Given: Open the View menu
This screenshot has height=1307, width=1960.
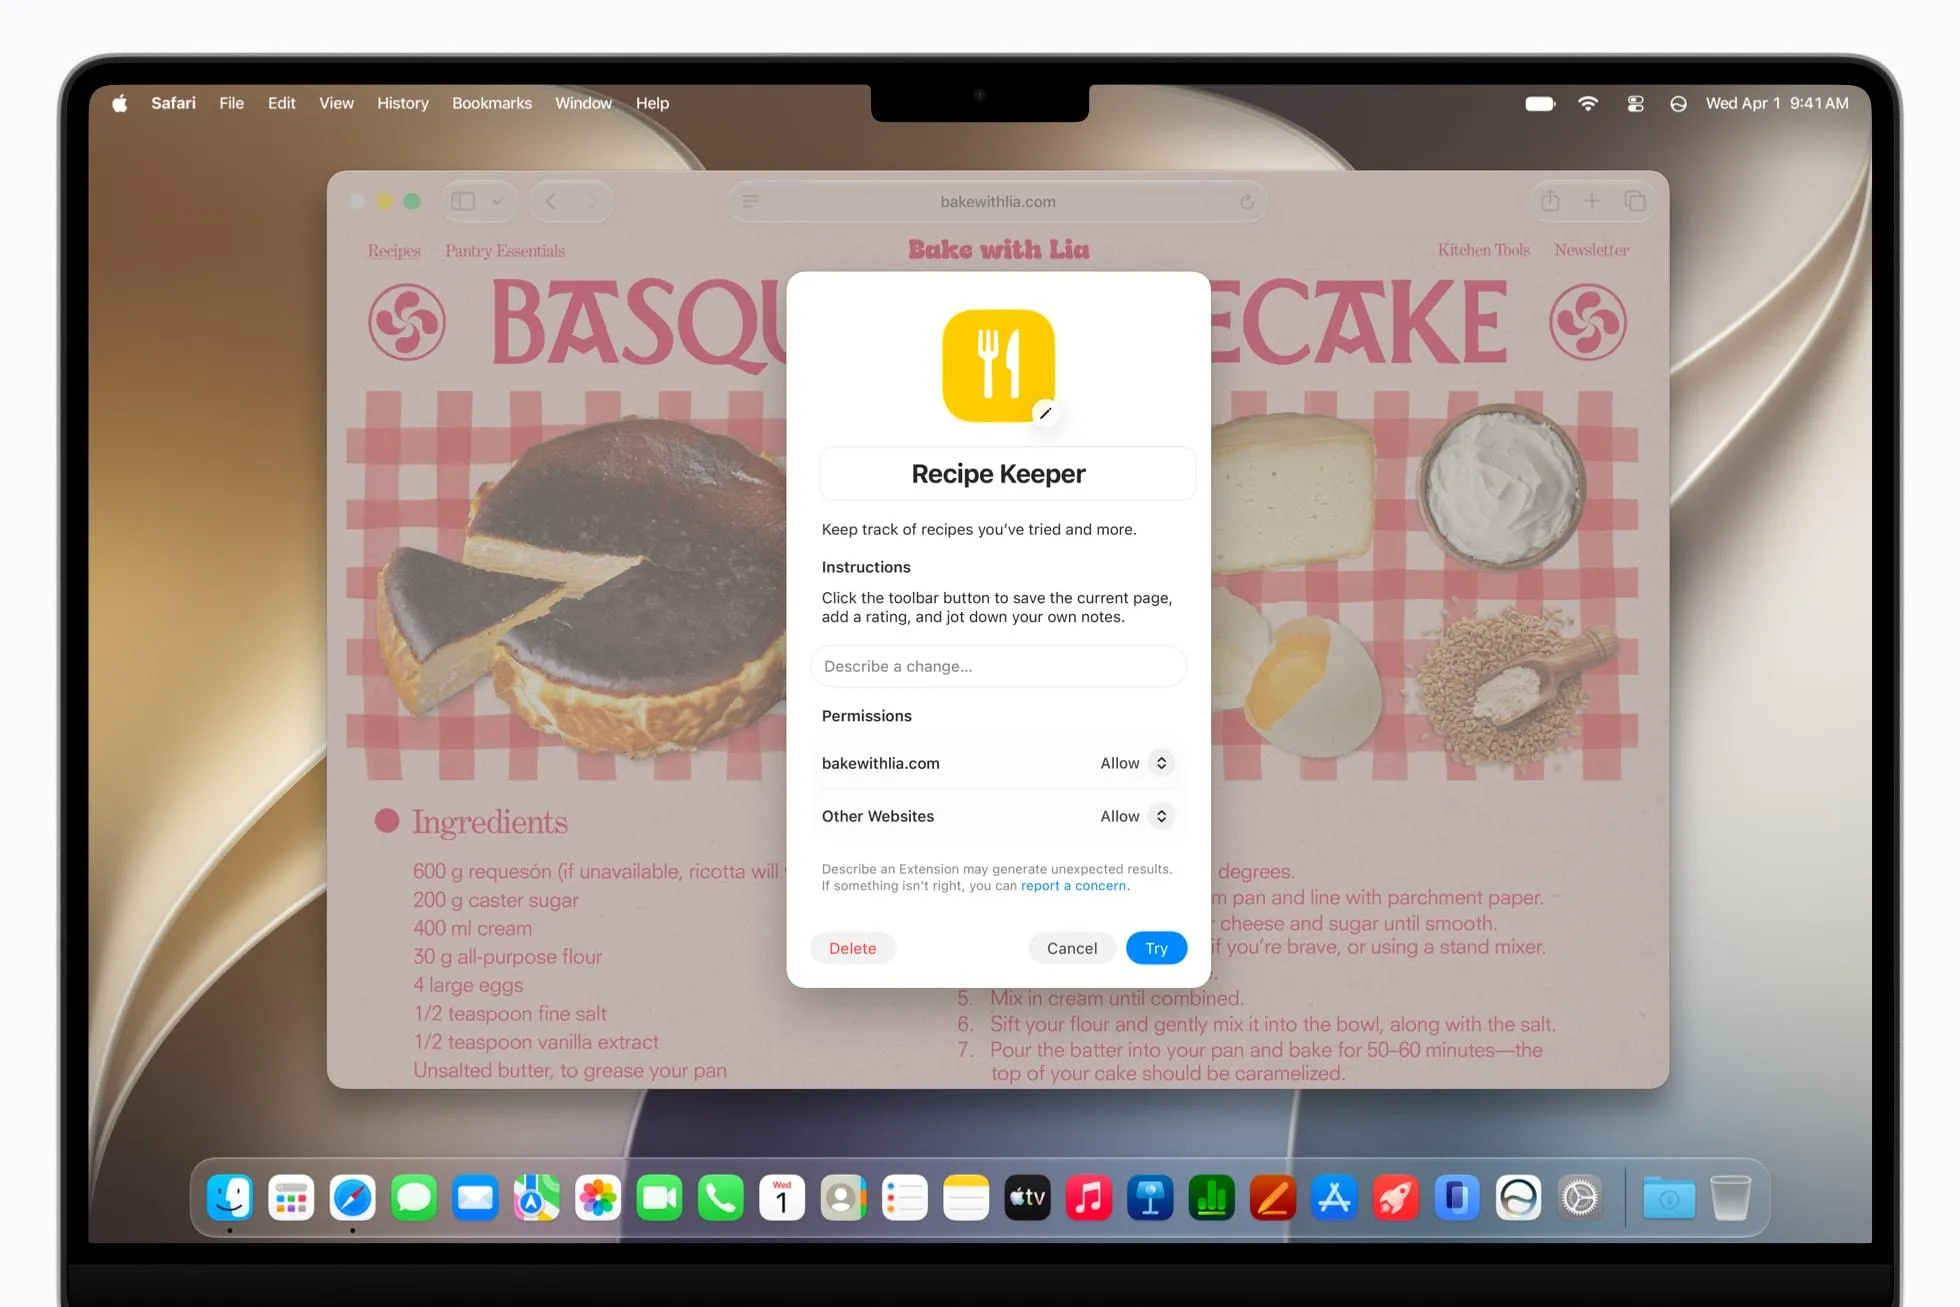Looking at the screenshot, I should (336, 103).
